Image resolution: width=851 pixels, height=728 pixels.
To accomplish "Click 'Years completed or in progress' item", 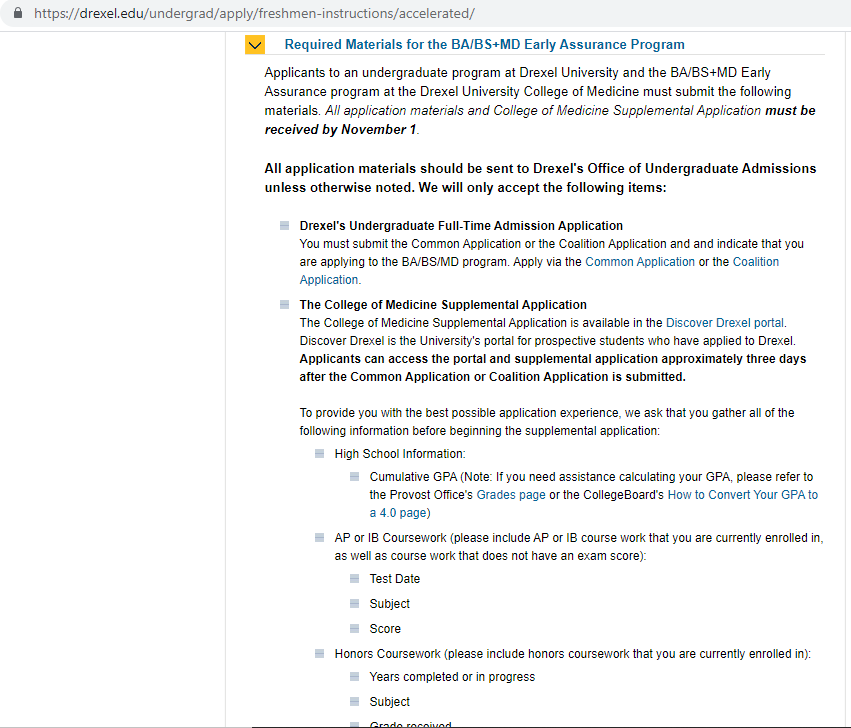I will point(452,677).
